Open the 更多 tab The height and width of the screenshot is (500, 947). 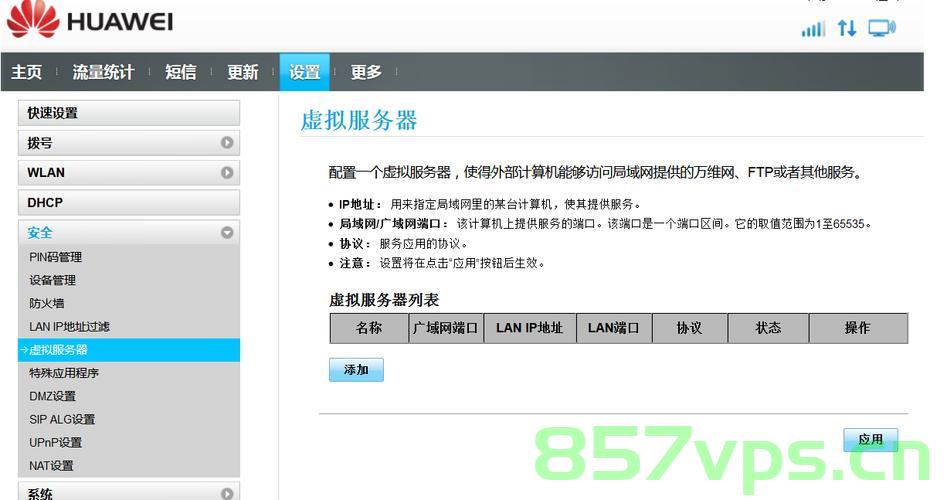click(x=366, y=72)
